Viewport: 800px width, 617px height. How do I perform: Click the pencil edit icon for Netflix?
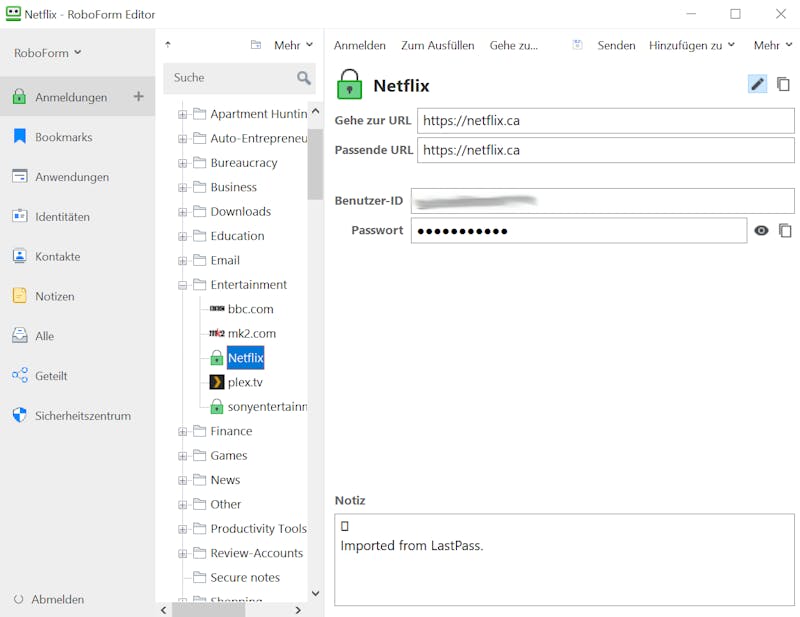tap(757, 84)
